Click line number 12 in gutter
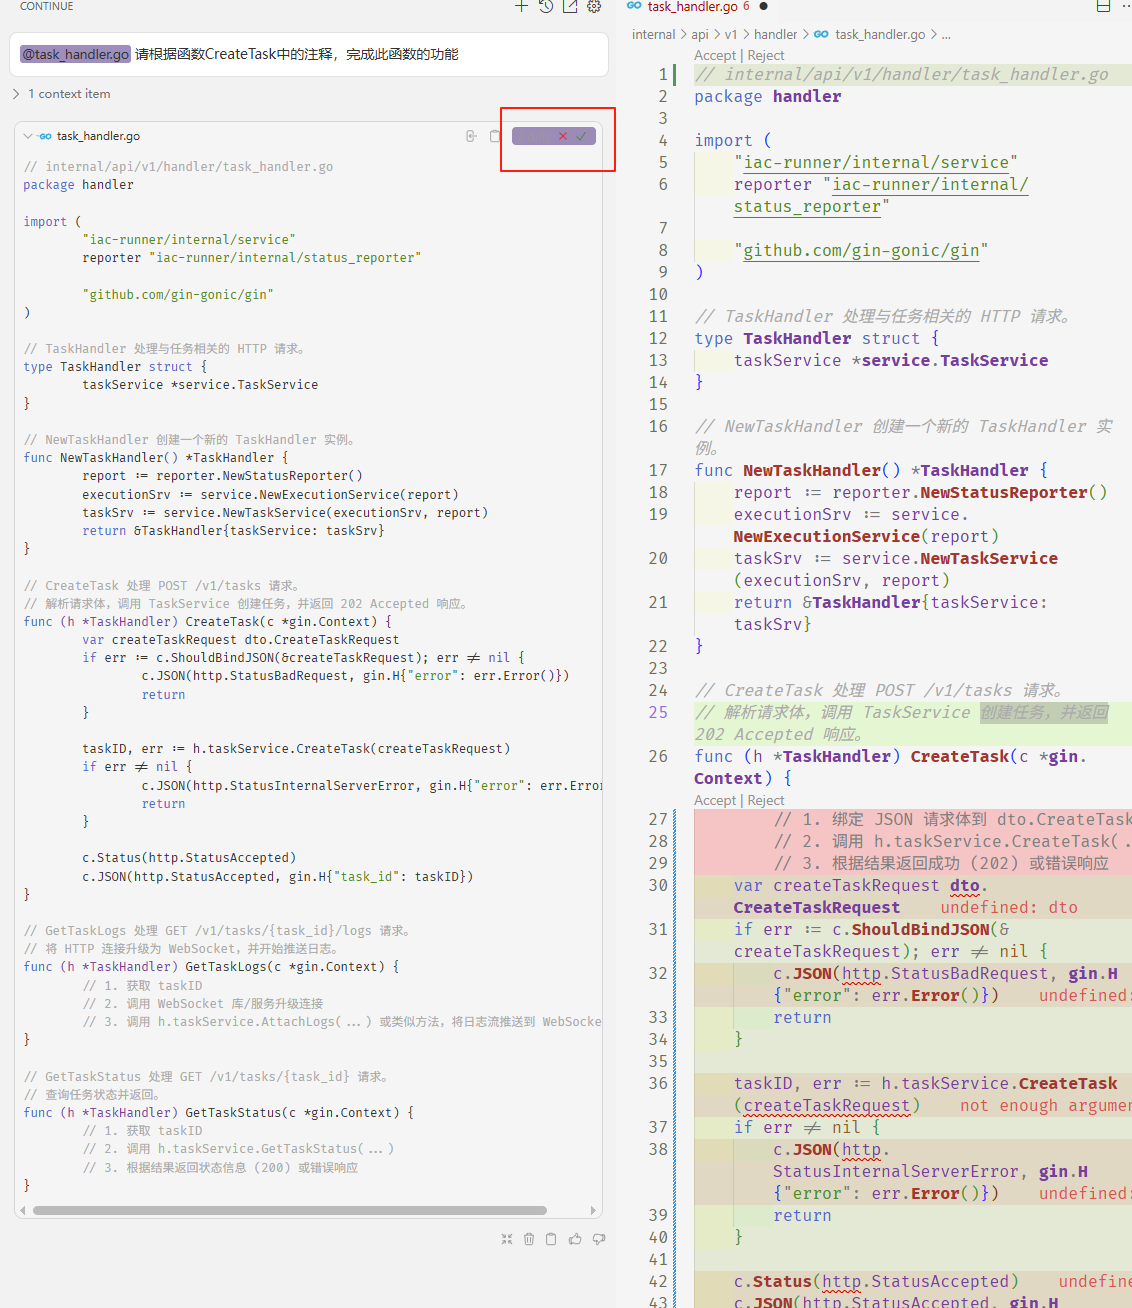 pos(658,339)
